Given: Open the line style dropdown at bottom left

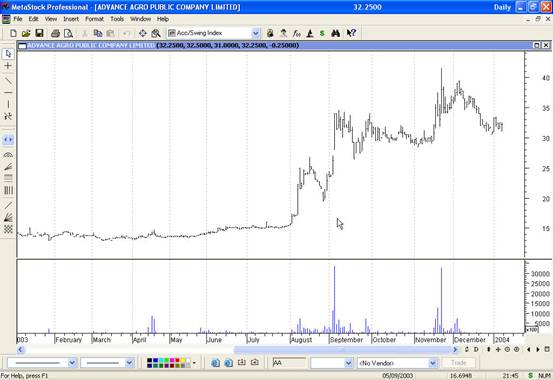Looking at the screenshot, I should (x=72, y=363).
